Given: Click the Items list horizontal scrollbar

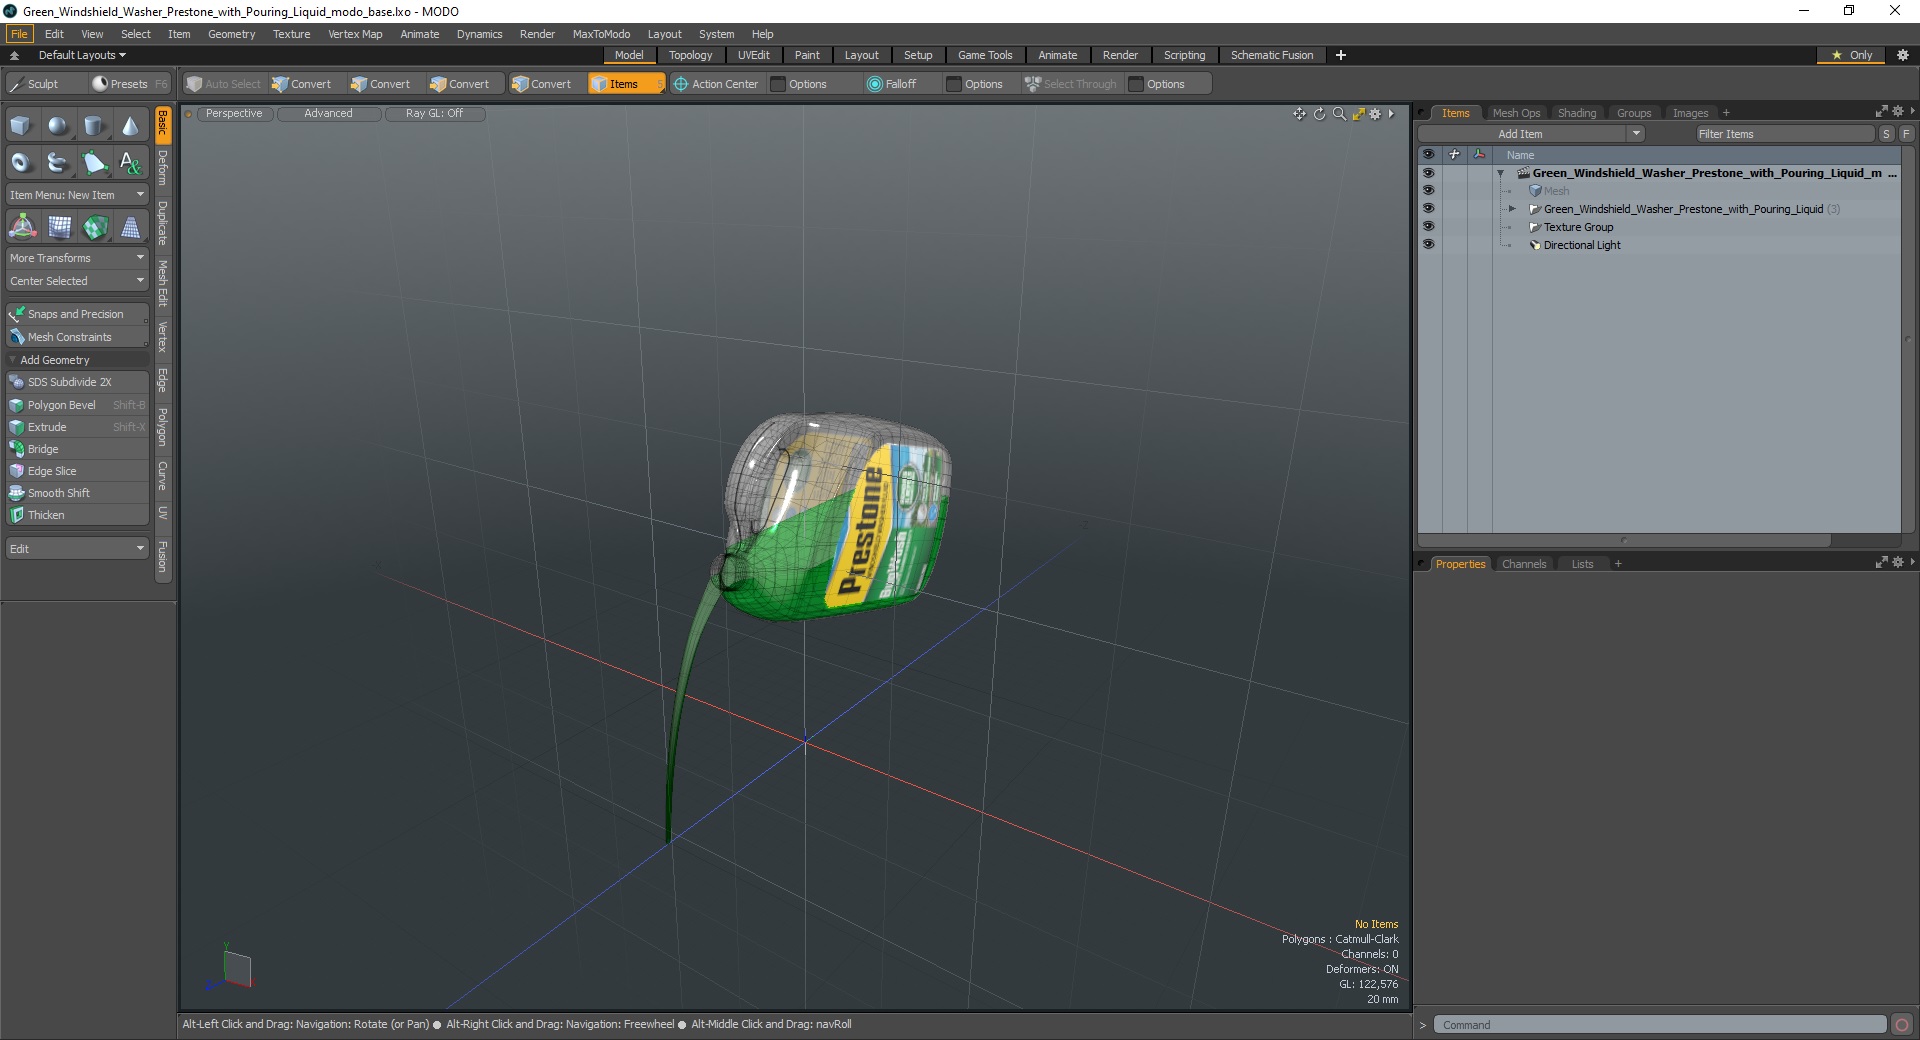Looking at the screenshot, I should coord(1624,541).
